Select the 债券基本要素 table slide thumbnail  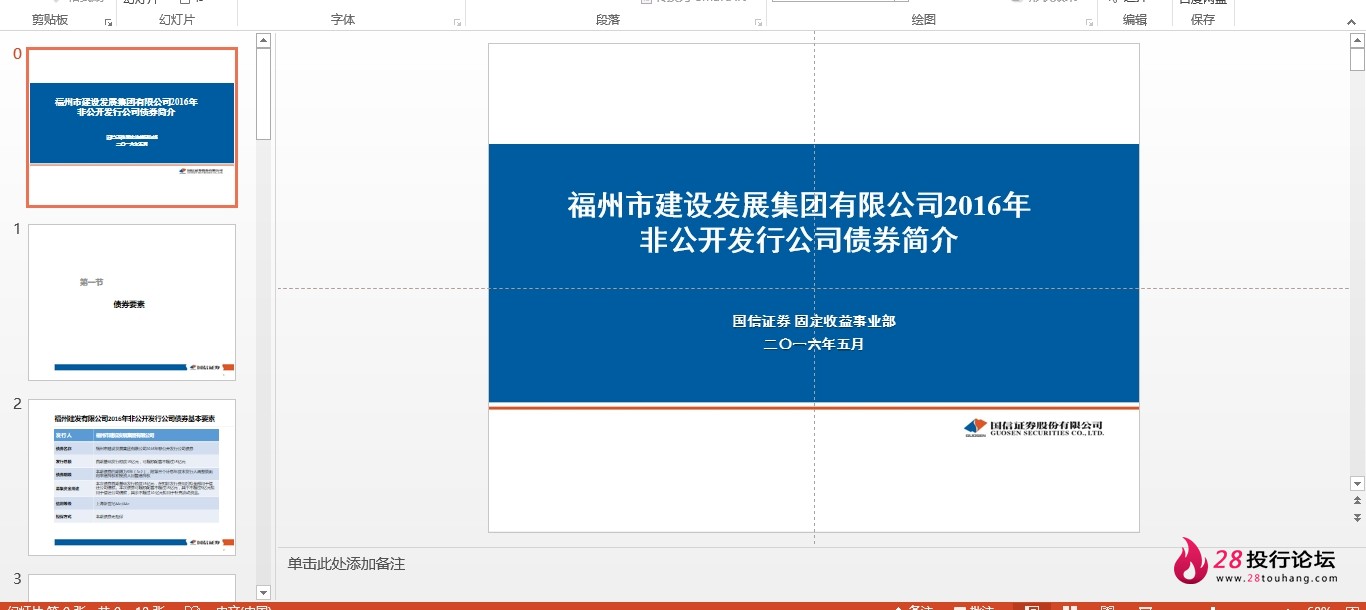pos(132,477)
